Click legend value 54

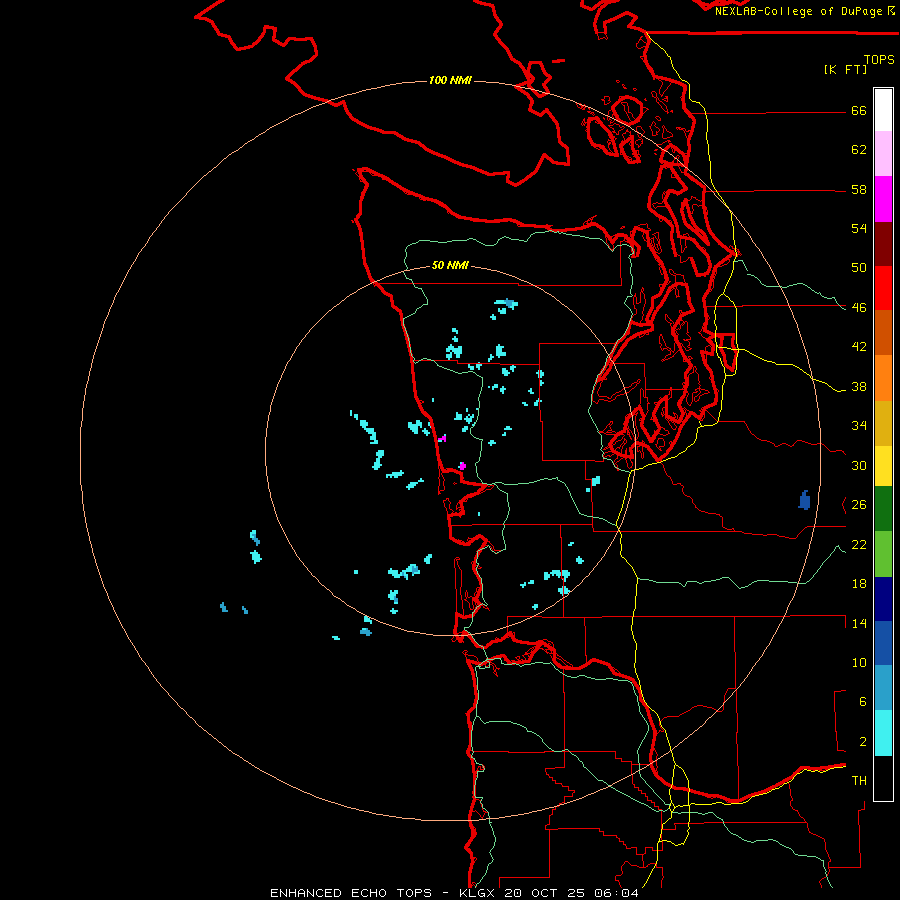point(859,228)
